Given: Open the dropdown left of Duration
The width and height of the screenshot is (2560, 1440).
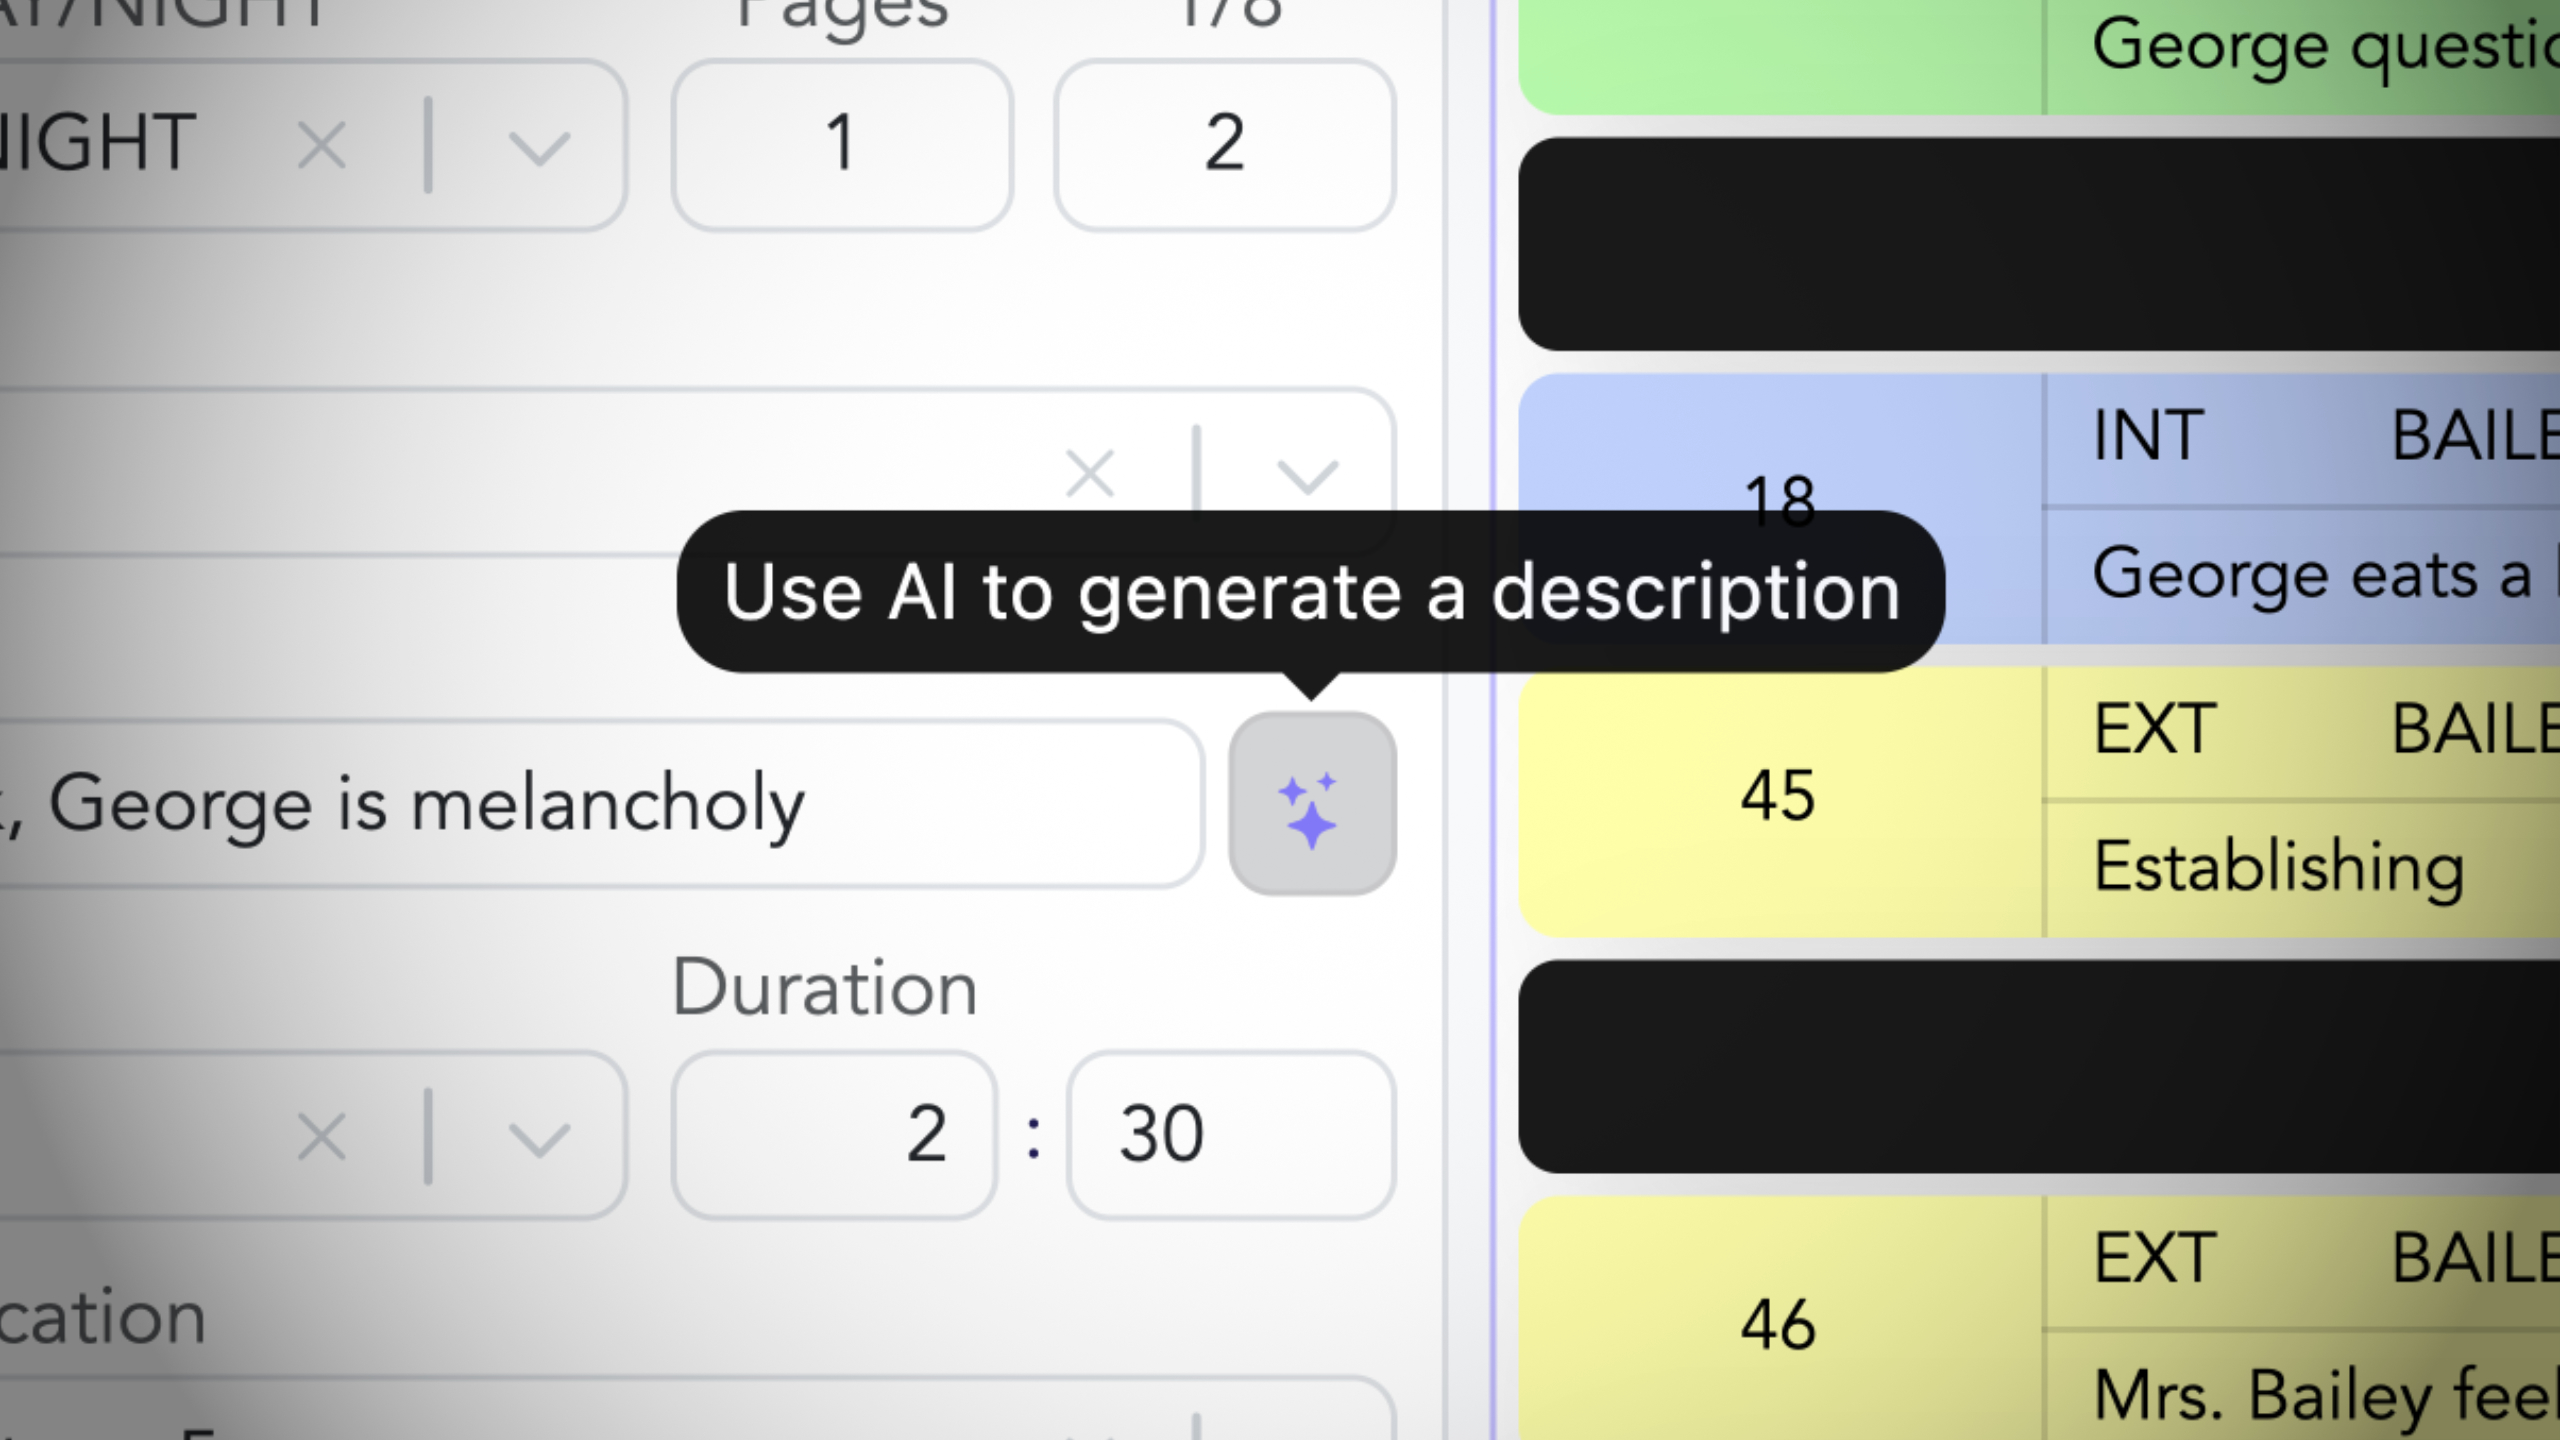Looking at the screenshot, I should [539, 1139].
